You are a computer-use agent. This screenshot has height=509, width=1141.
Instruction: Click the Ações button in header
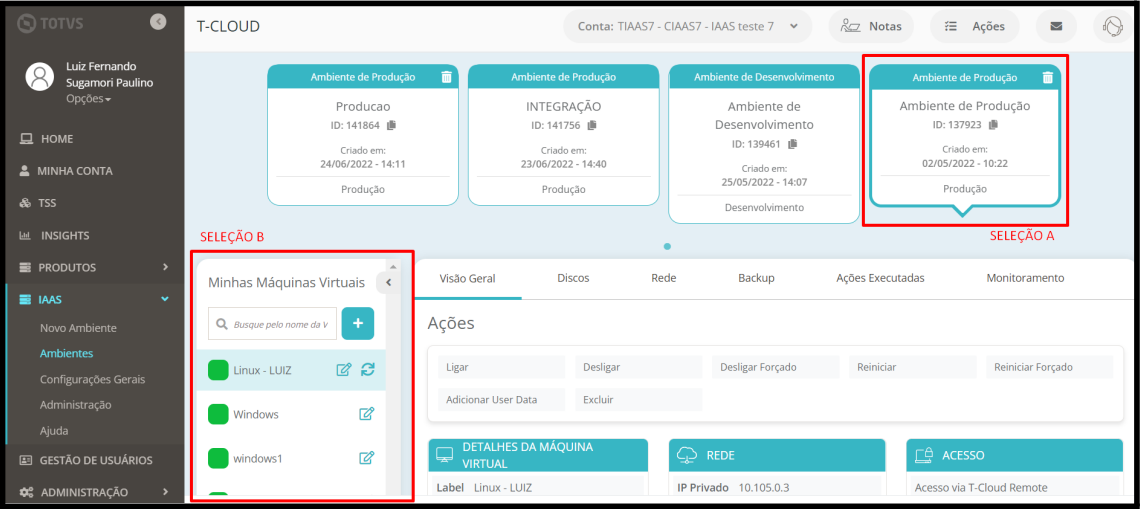point(974,26)
